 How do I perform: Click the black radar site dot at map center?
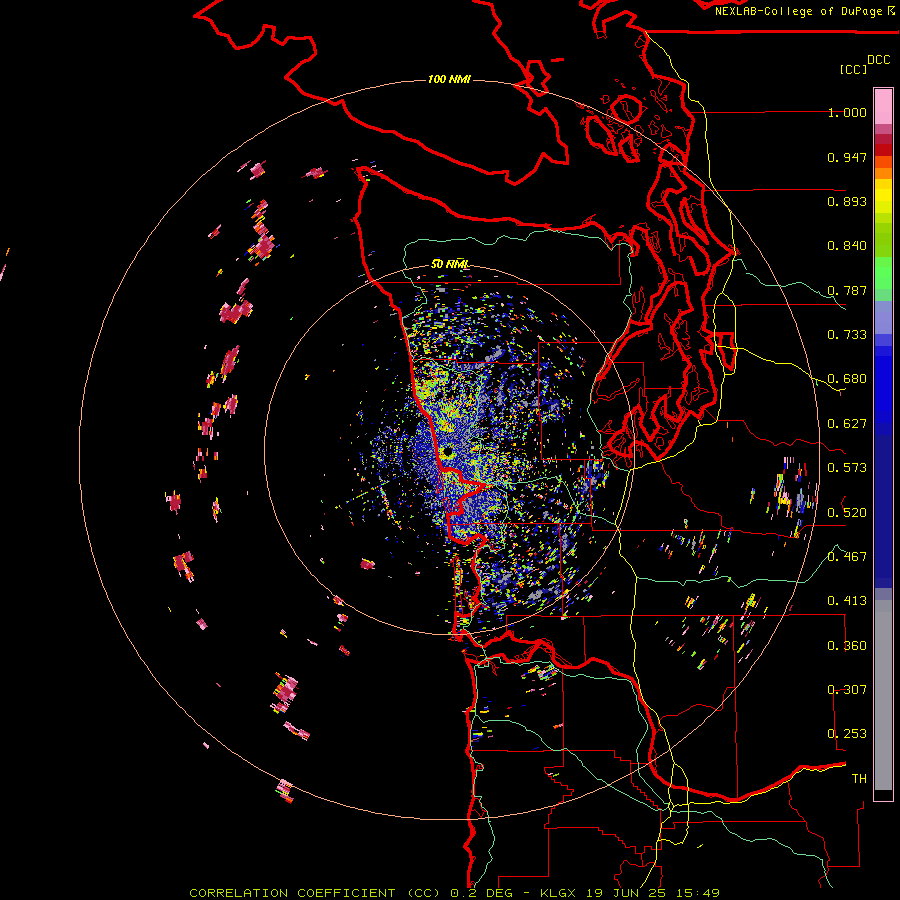click(448, 452)
